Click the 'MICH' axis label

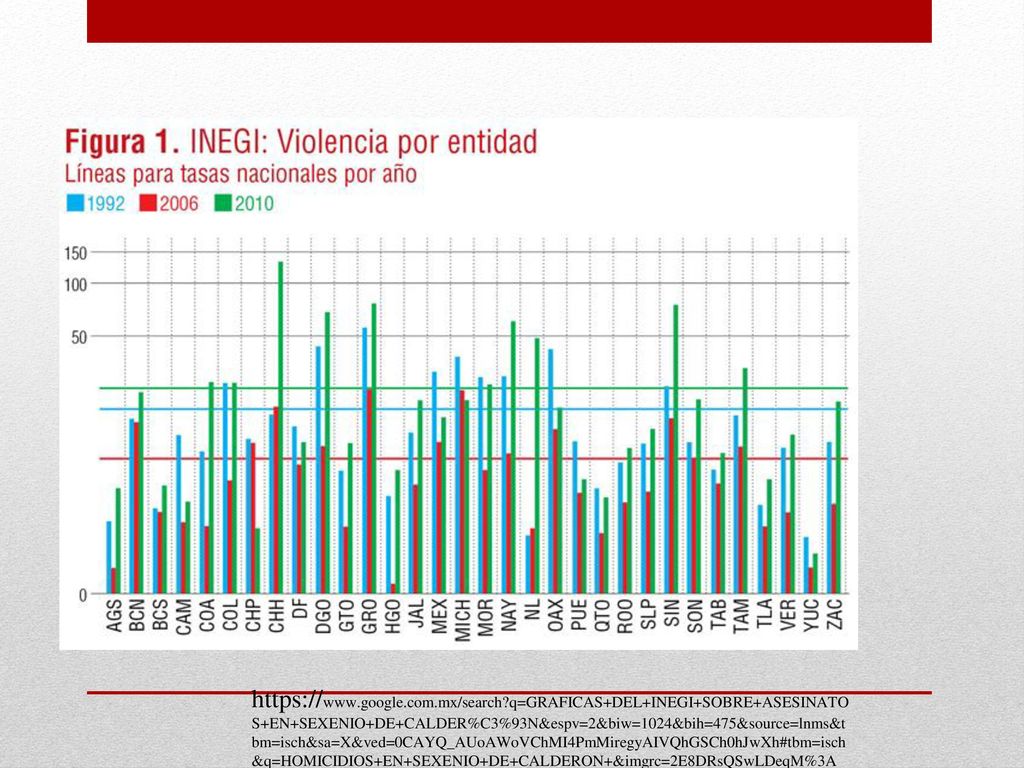462,620
